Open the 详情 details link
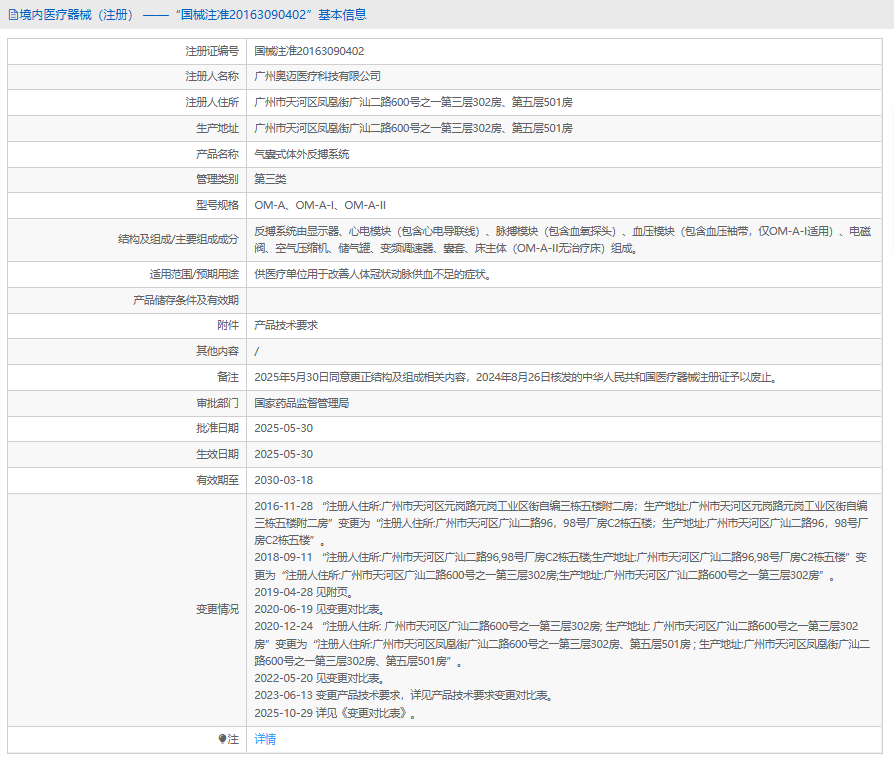This screenshot has height=760, width=894. coord(265,739)
